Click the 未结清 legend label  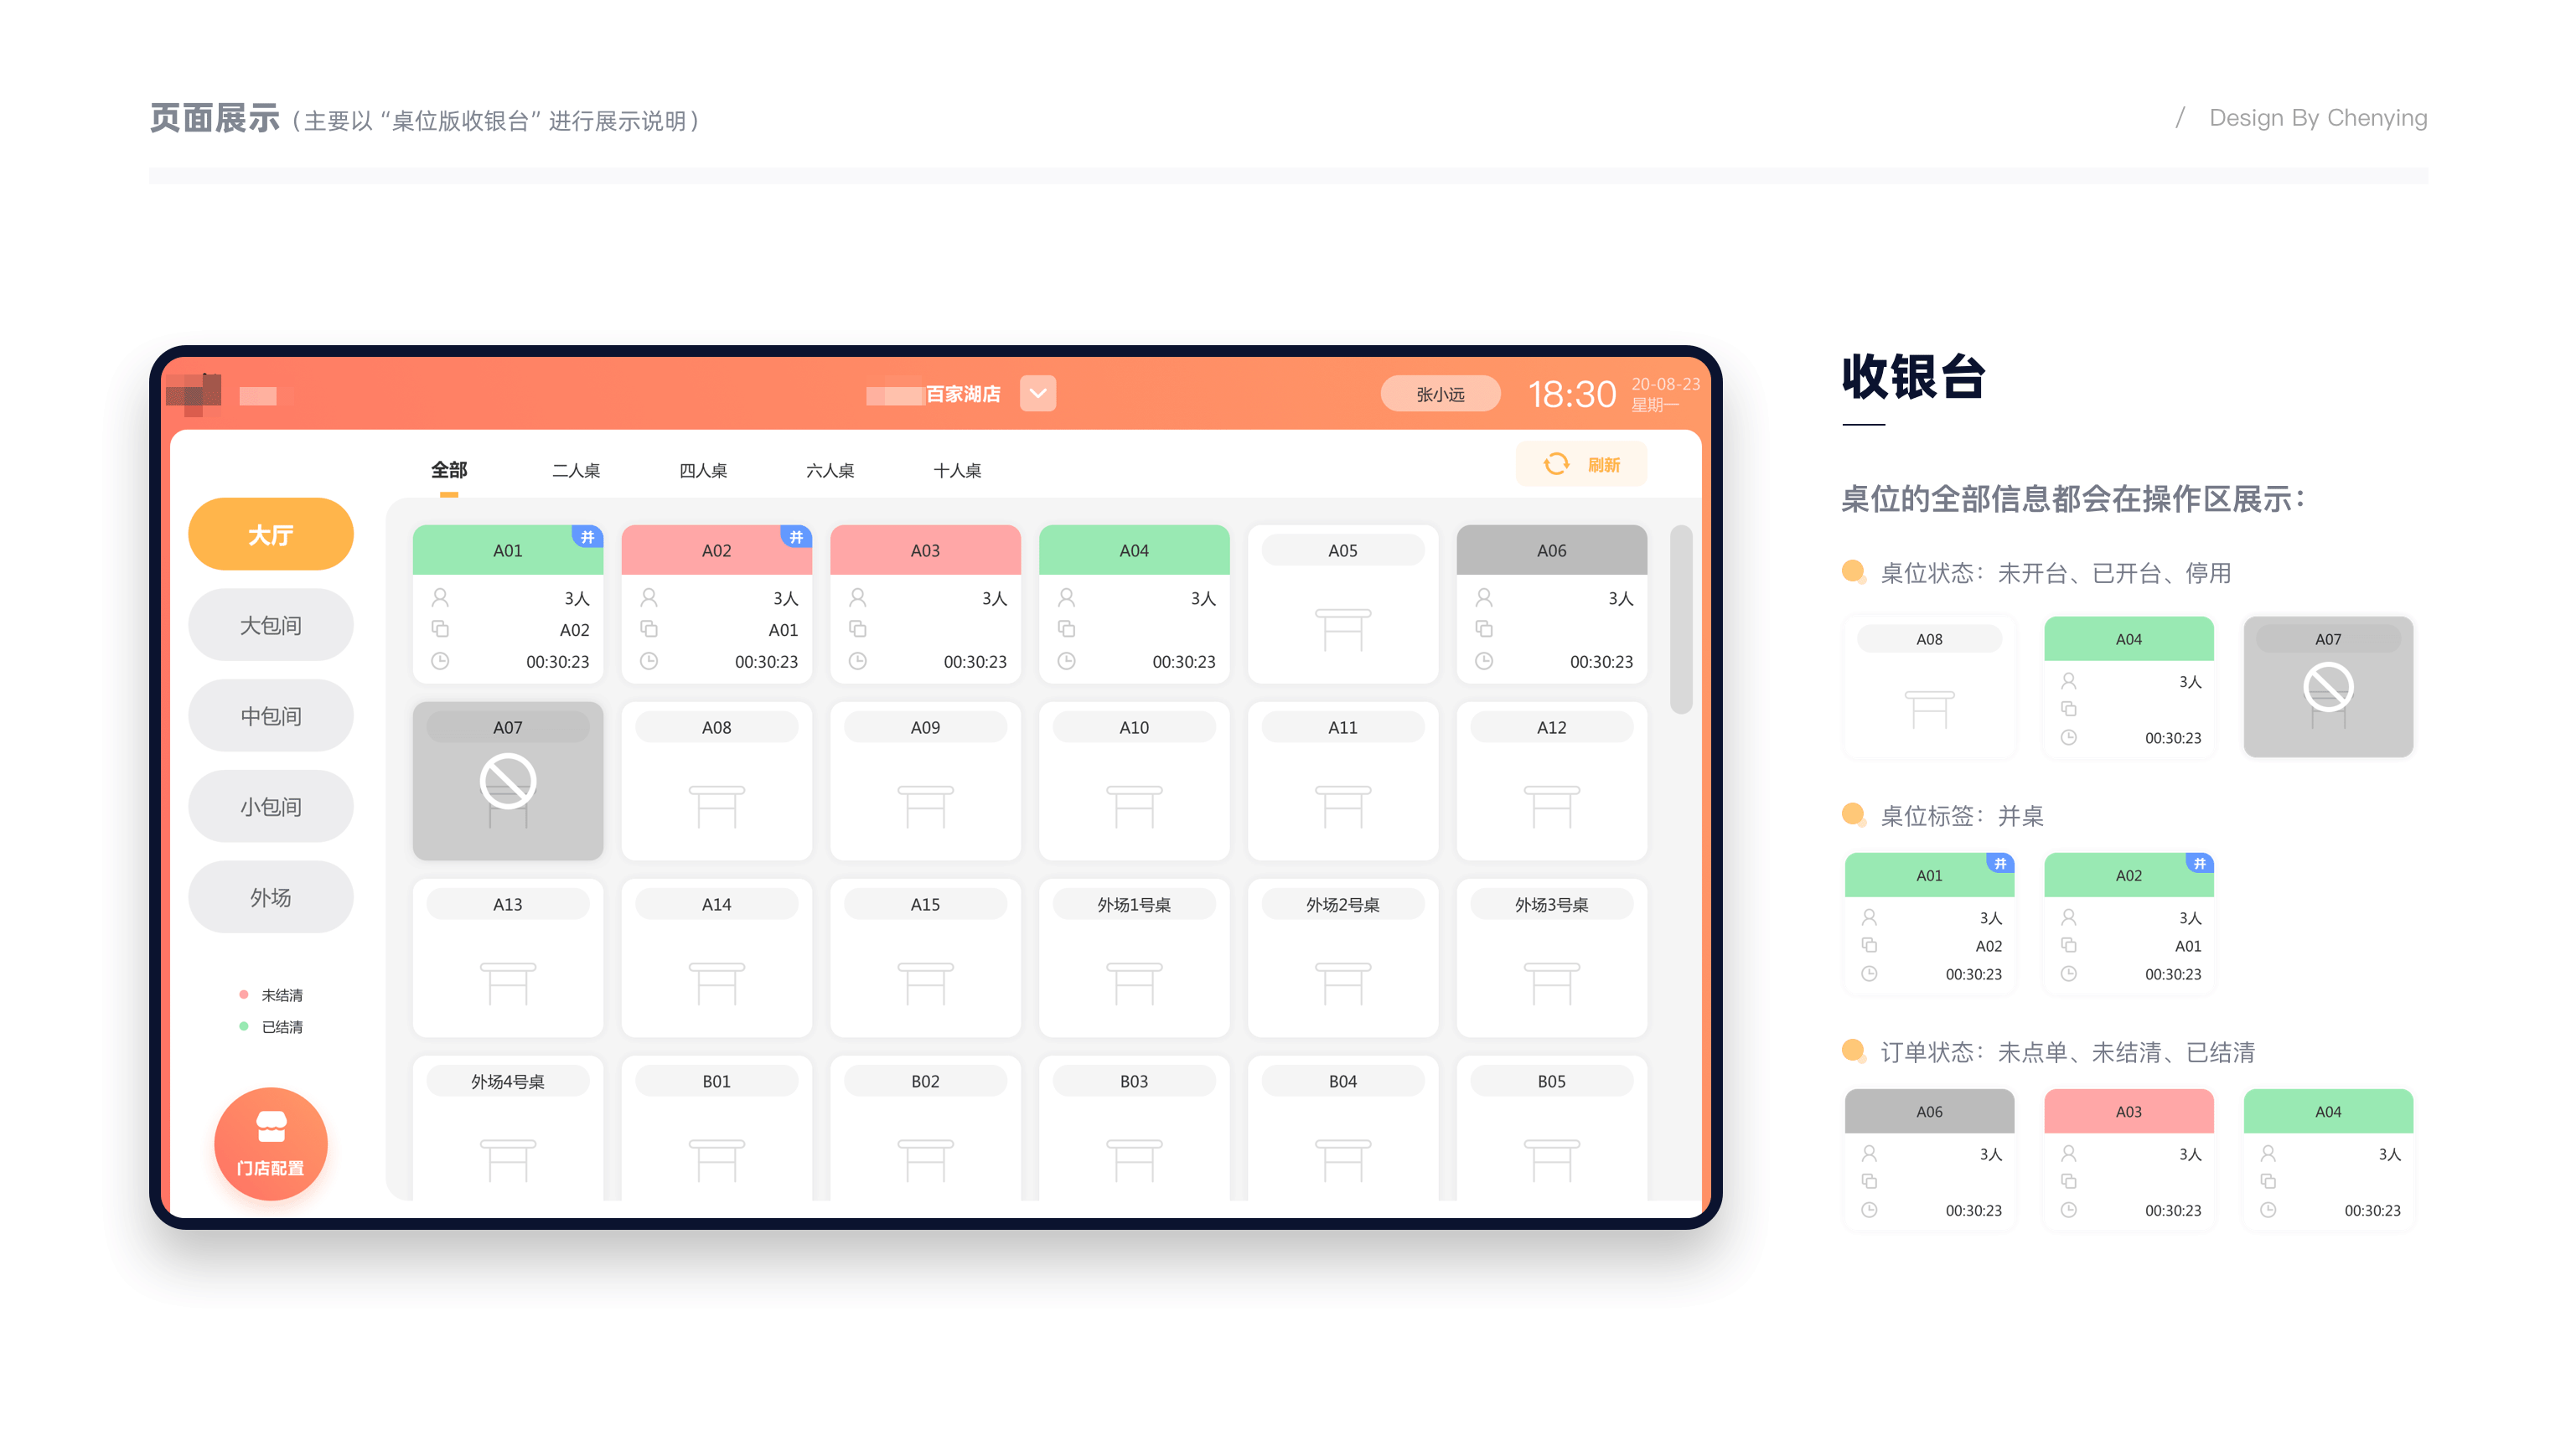(282, 995)
